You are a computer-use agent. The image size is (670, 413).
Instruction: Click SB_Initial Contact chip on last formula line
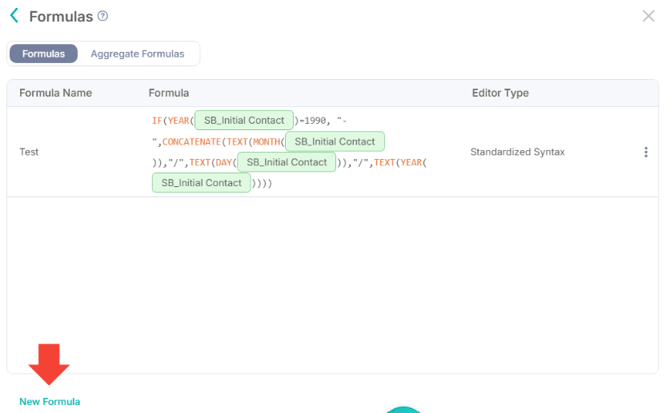[201, 183]
